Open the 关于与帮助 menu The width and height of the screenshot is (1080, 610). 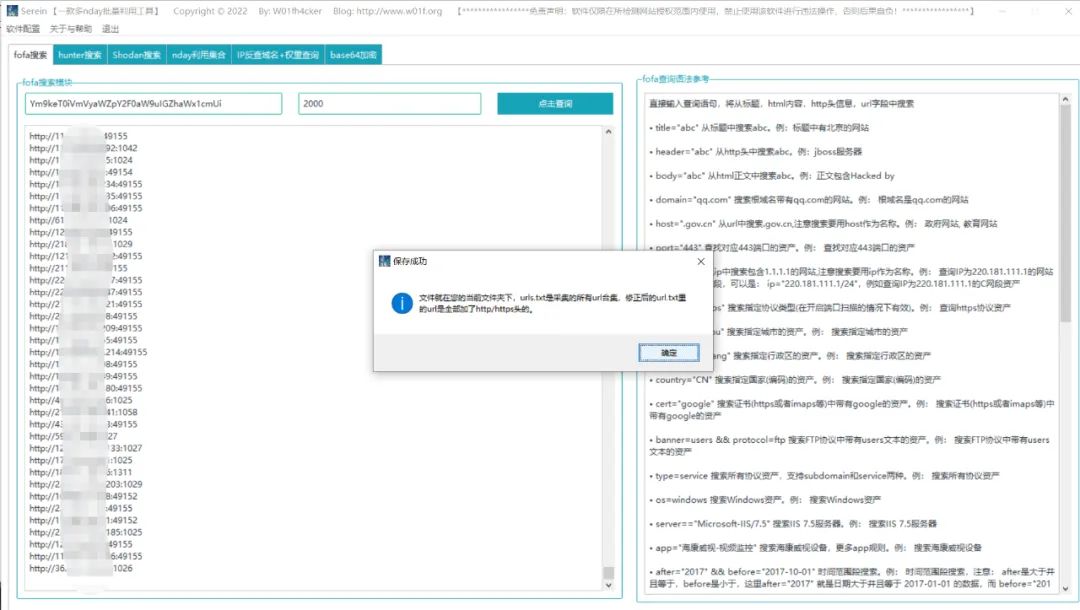tap(70, 29)
